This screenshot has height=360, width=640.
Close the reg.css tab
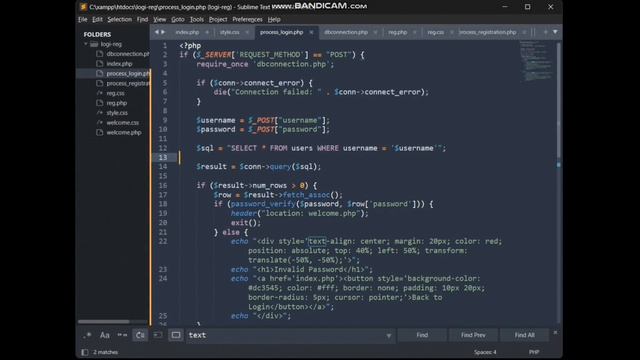(451, 32)
